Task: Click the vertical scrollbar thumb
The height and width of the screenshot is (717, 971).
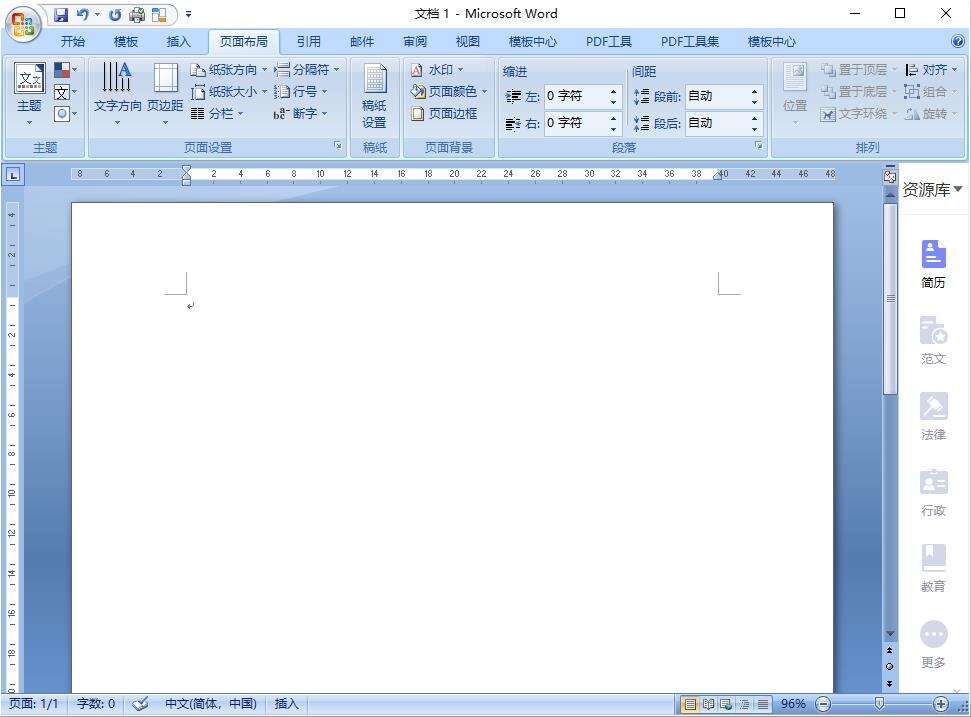Action: [890, 299]
